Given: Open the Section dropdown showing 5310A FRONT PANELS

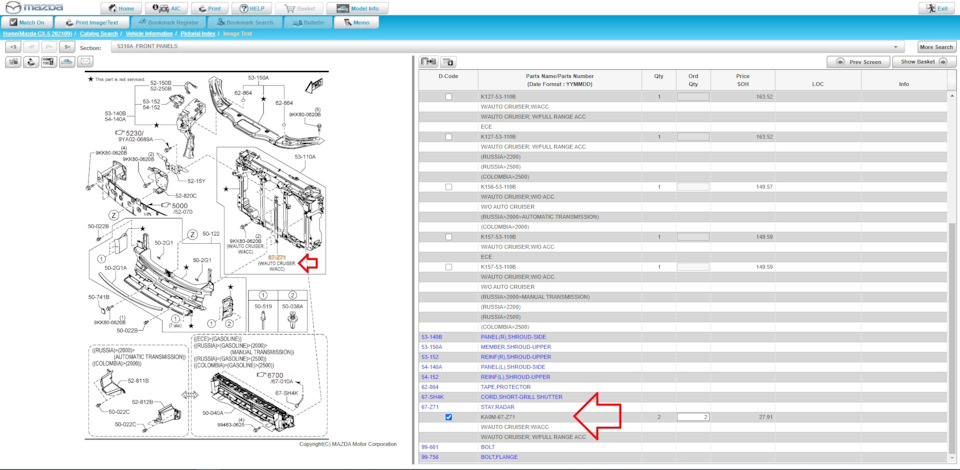Looking at the screenshot, I should click(508, 47).
